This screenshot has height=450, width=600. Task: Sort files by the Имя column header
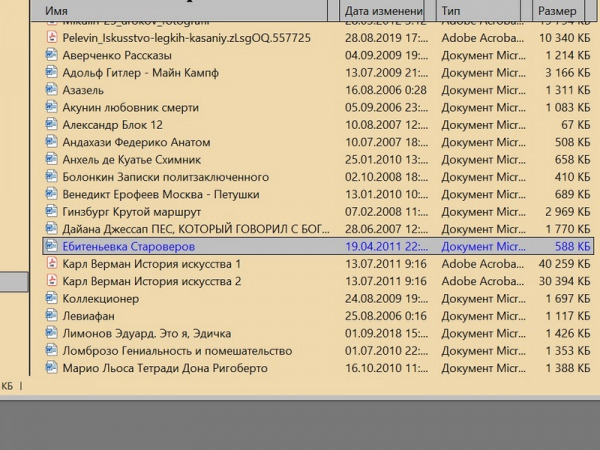(180, 11)
